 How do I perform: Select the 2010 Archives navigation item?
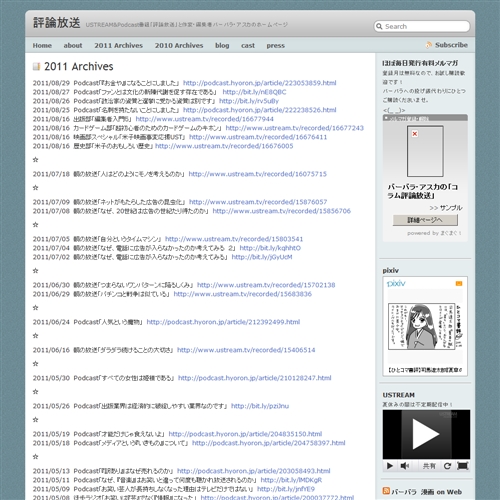pyautogui.click(x=179, y=45)
